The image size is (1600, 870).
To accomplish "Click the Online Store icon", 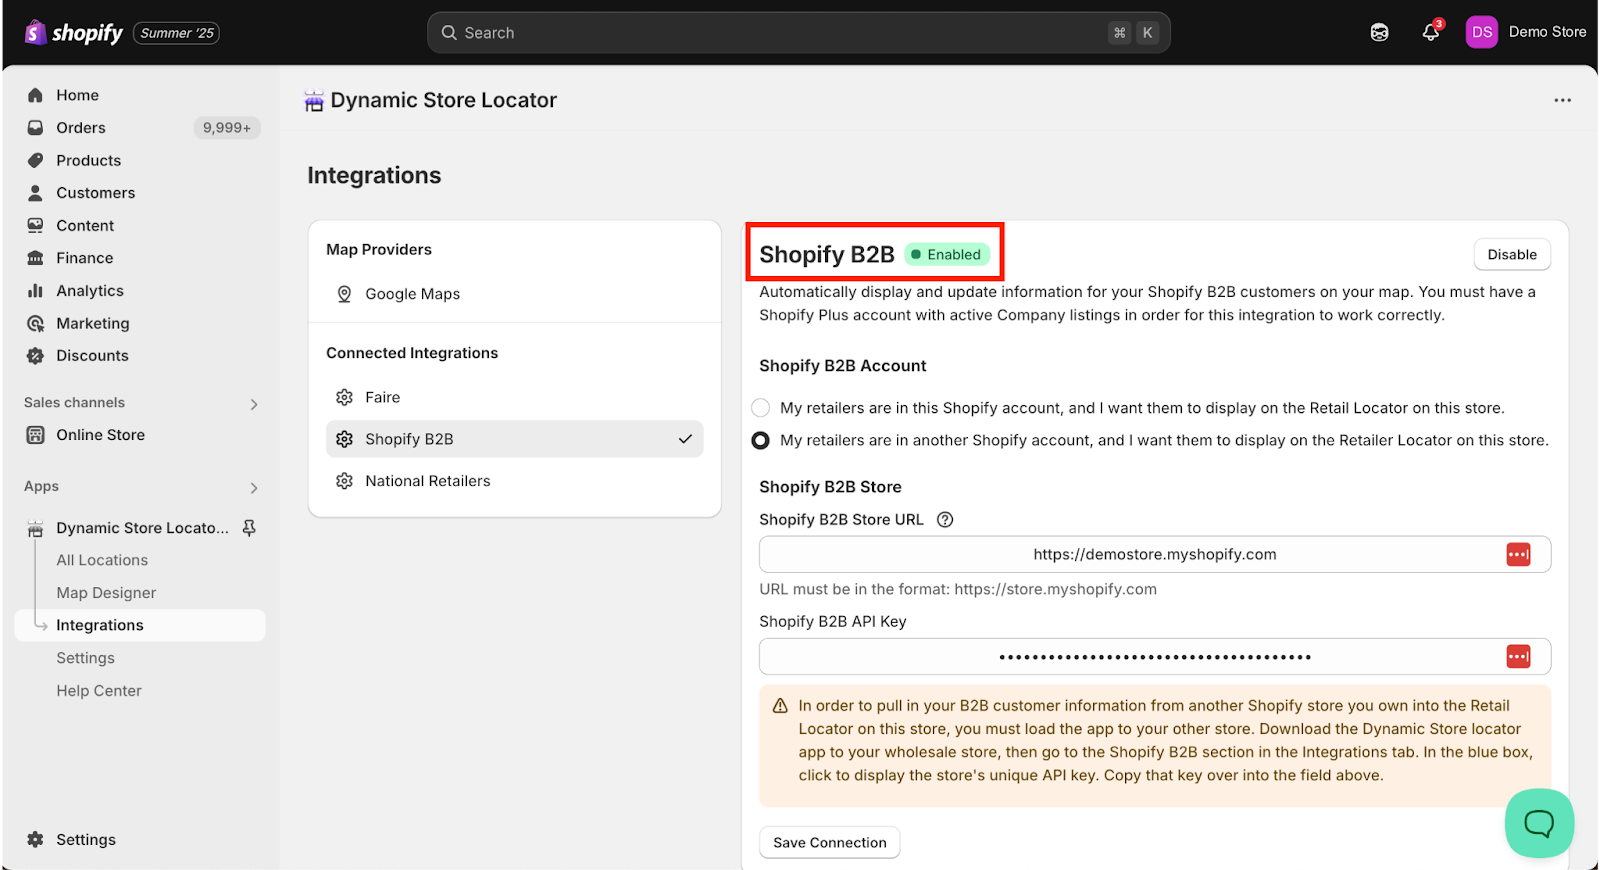I will [36, 435].
